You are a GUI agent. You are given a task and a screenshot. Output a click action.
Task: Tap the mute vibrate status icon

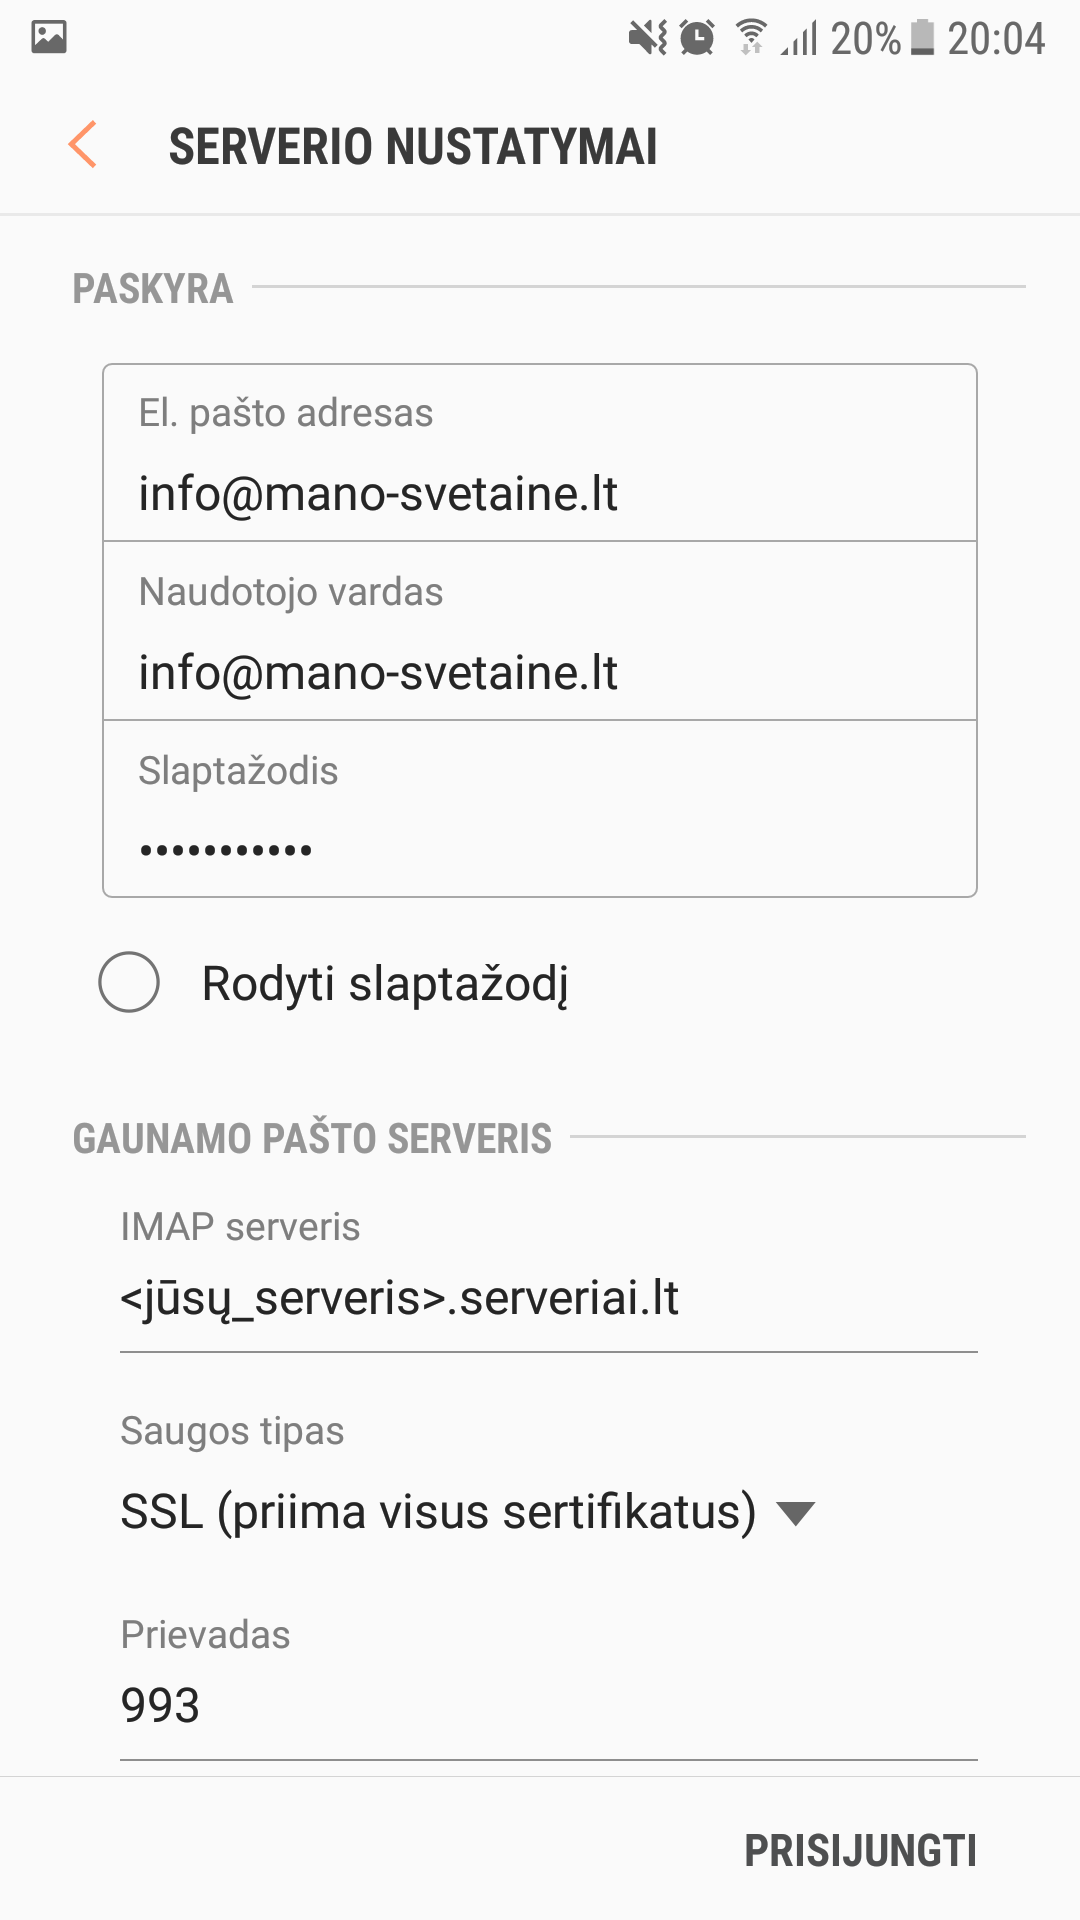(x=647, y=38)
